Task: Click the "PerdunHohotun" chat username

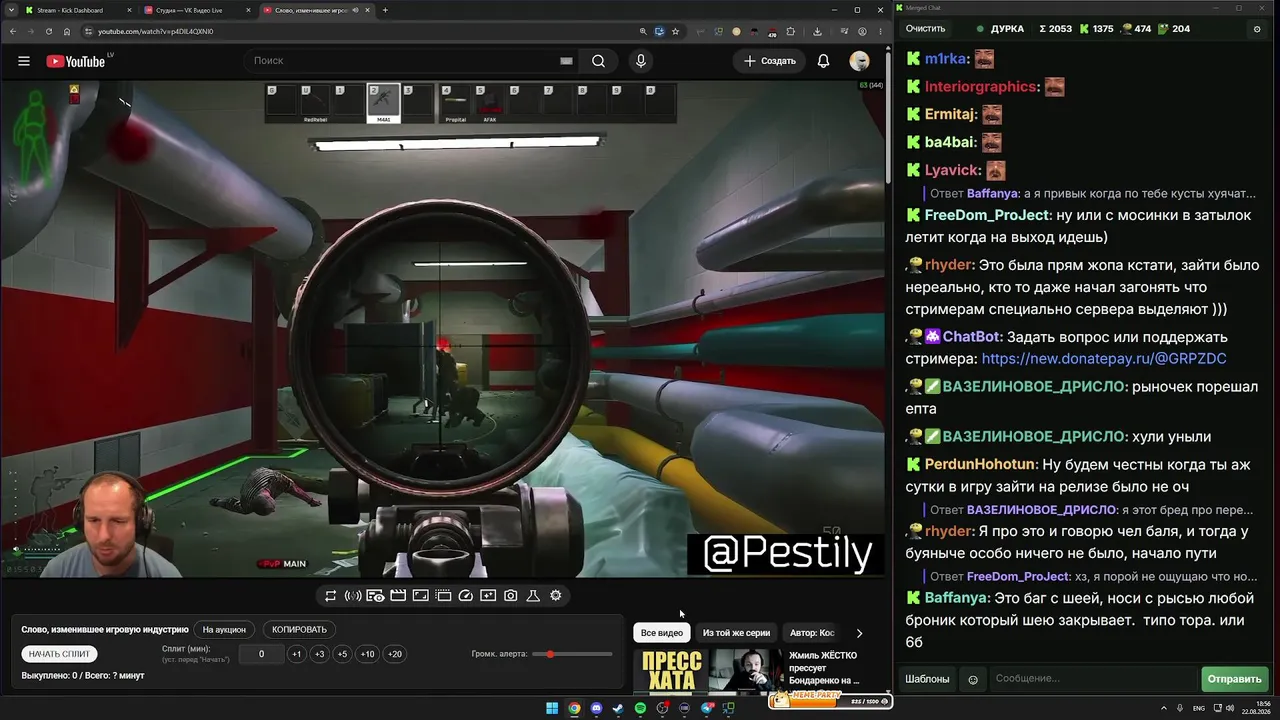Action: tap(980, 465)
